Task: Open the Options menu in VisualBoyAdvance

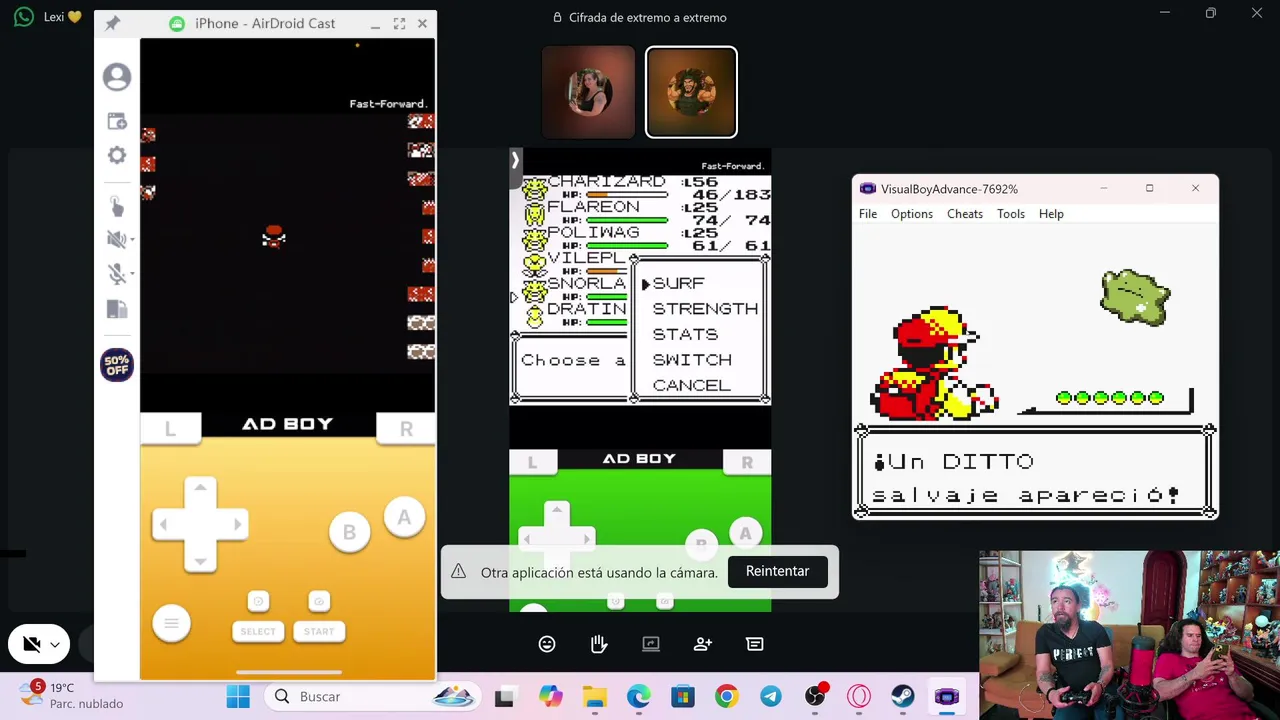Action: click(x=912, y=214)
